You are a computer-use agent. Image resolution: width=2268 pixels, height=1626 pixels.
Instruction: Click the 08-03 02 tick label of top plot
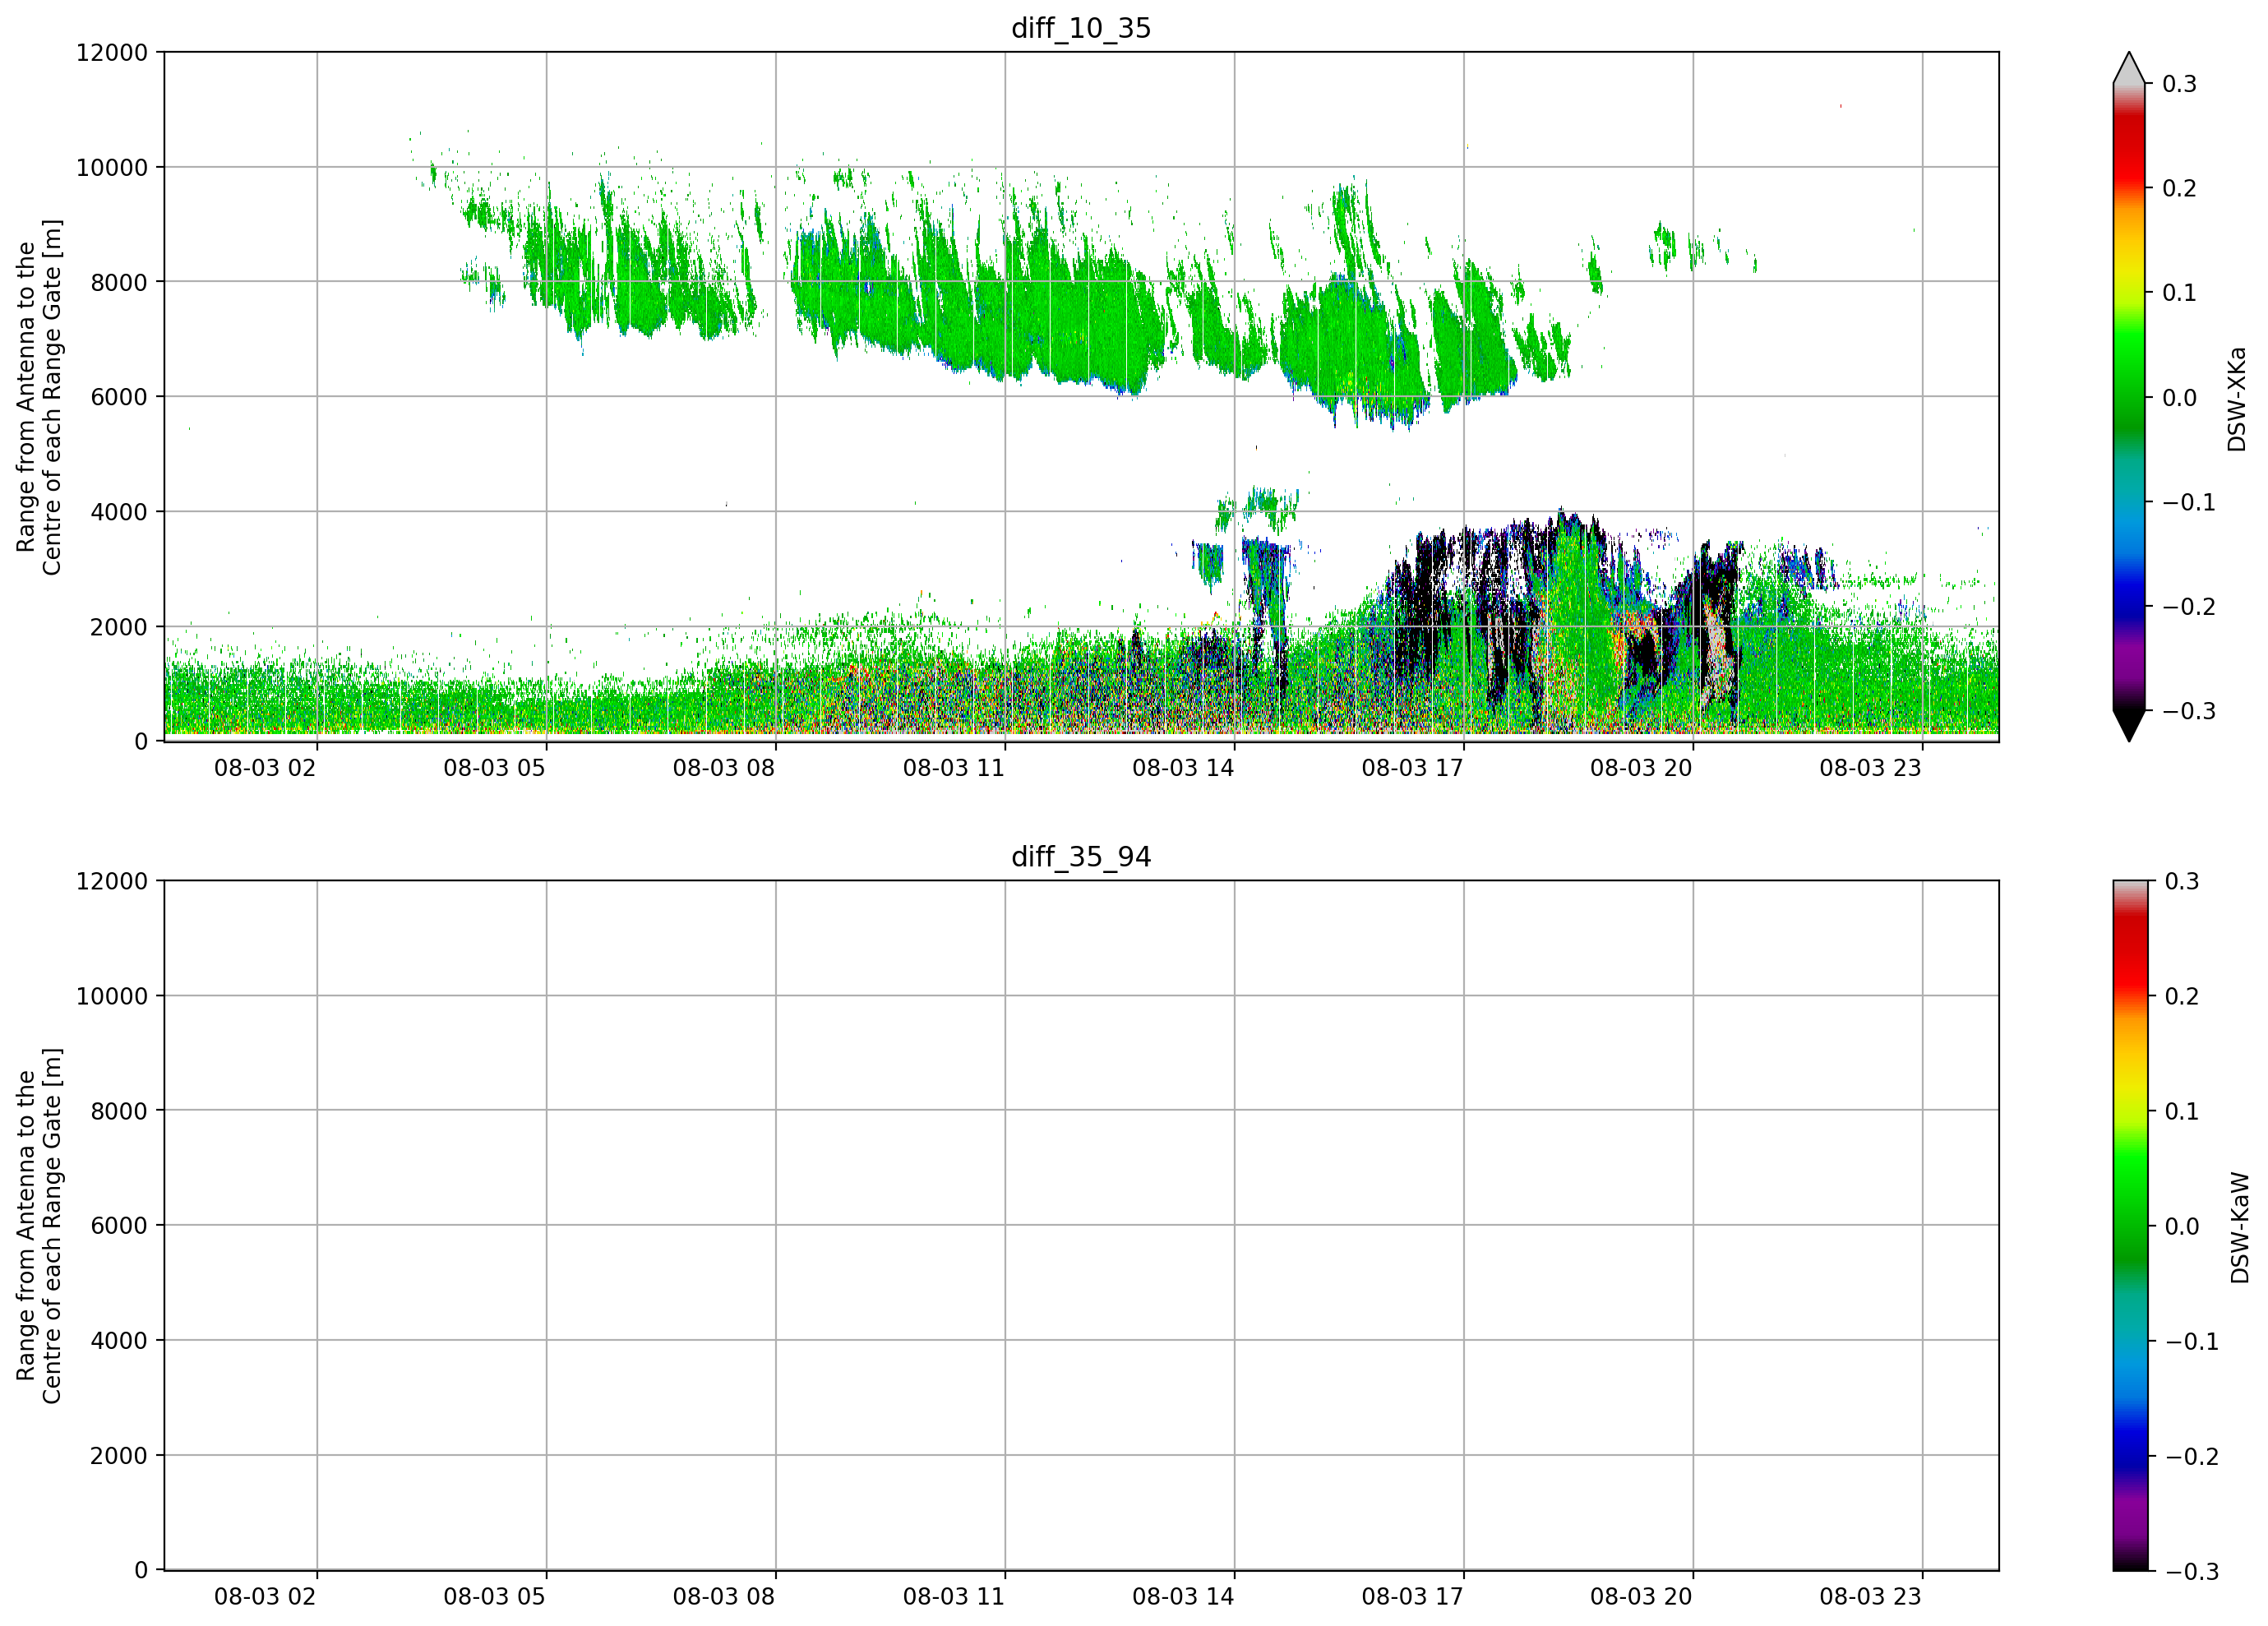coord(265,768)
